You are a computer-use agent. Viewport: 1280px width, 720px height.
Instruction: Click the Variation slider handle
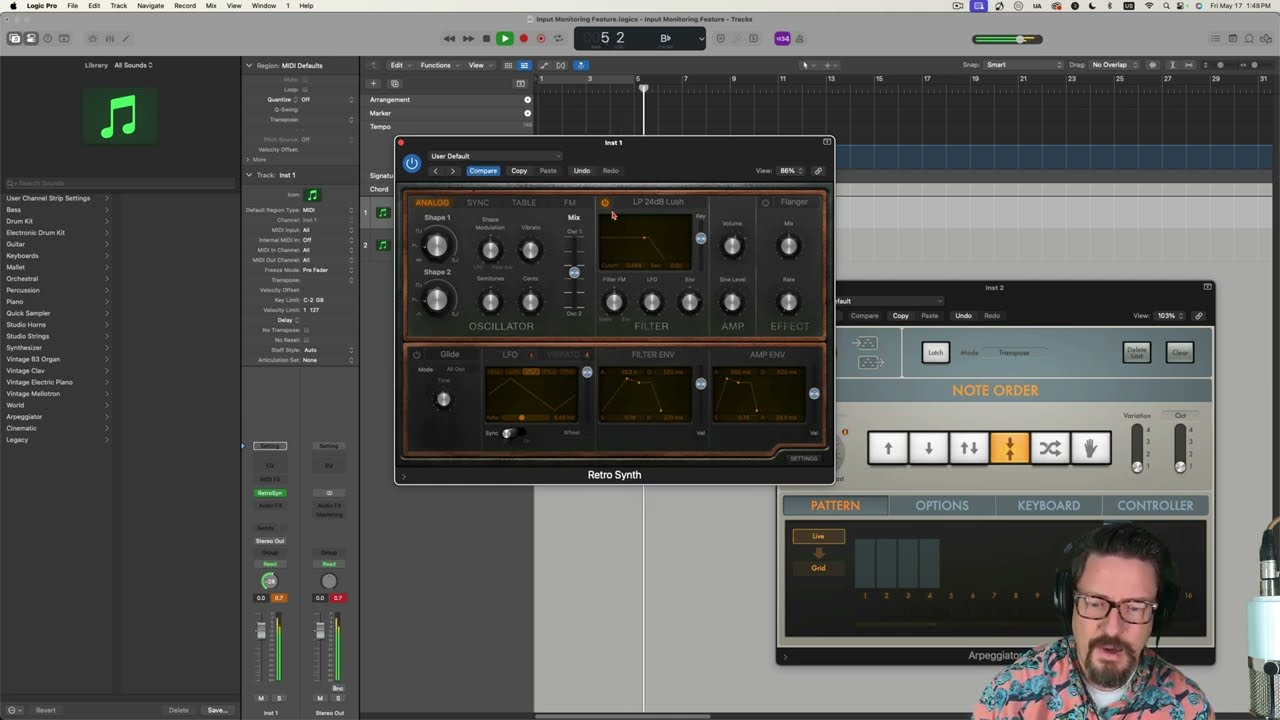click(1137, 466)
